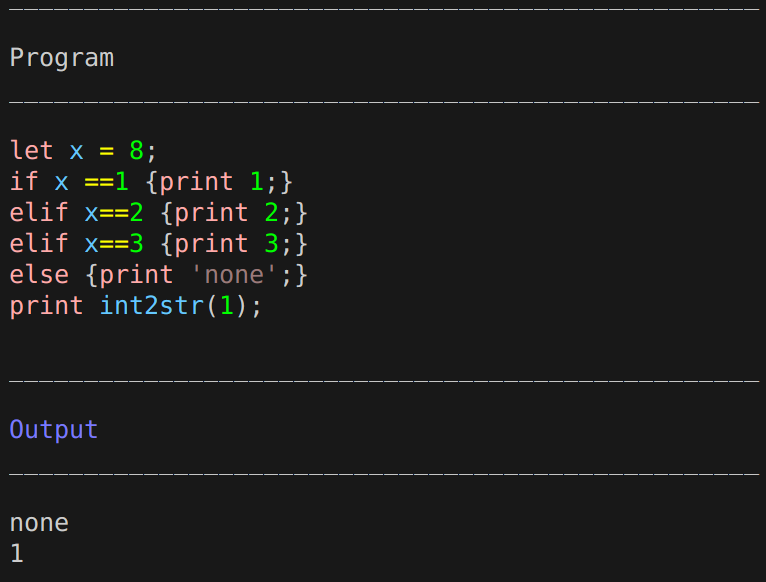Image resolution: width=766 pixels, height=582 pixels.
Task: Click the variable x in the let statement
Action: [x=76, y=151]
